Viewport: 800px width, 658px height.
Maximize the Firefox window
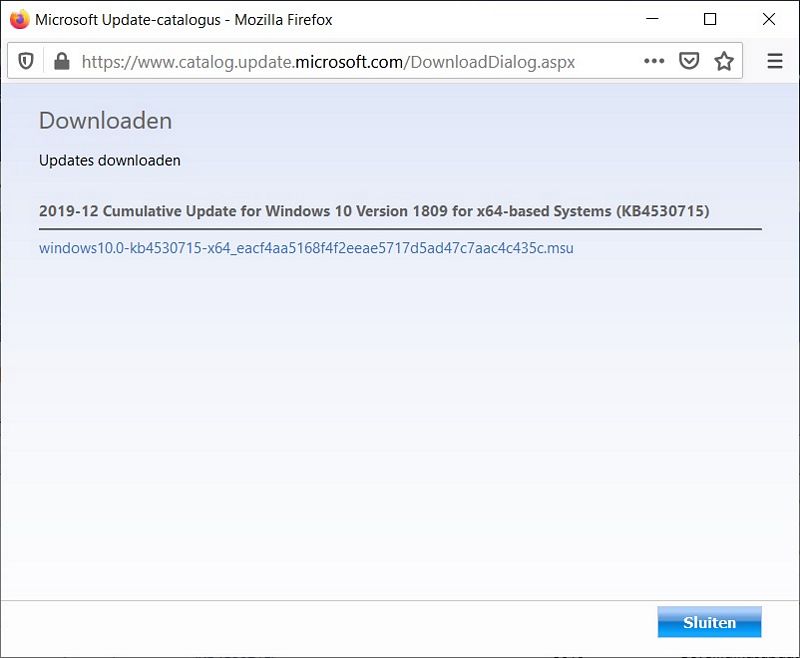[x=710, y=19]
